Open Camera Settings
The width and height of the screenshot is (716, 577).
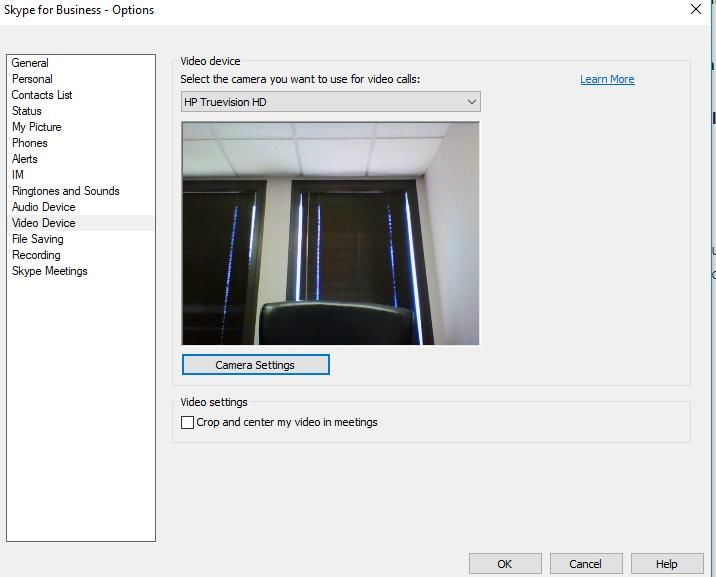[255, 365]
